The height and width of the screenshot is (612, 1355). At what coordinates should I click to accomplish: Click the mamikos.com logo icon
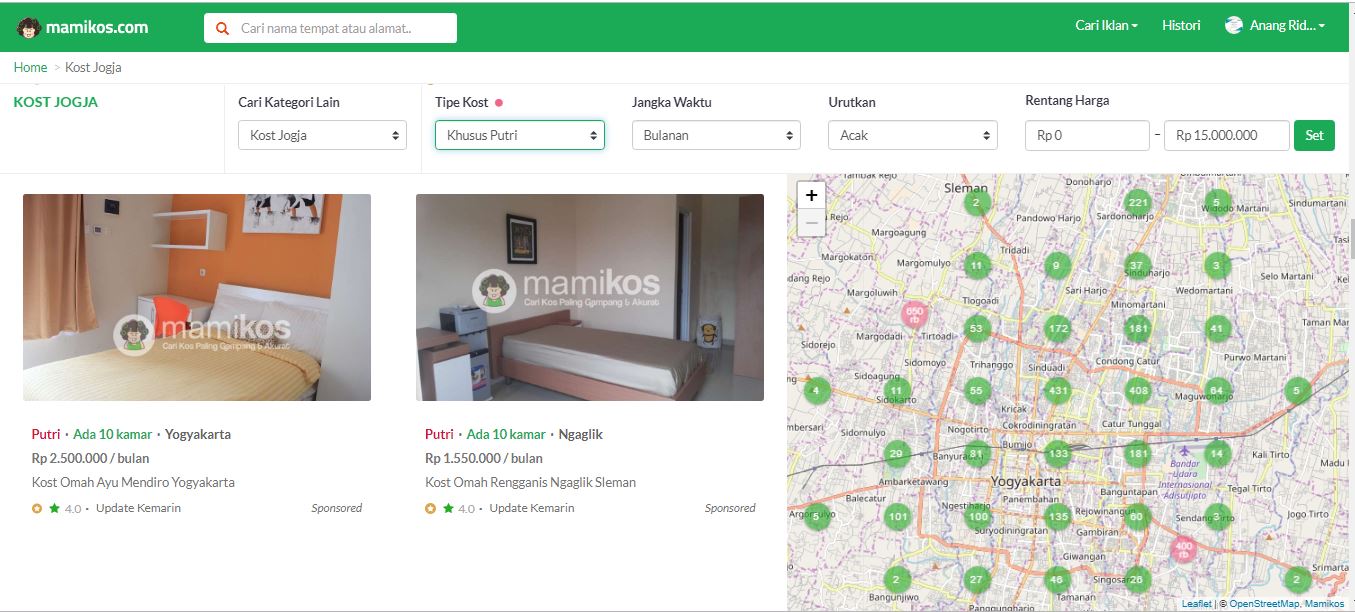[x=29, y=28]
